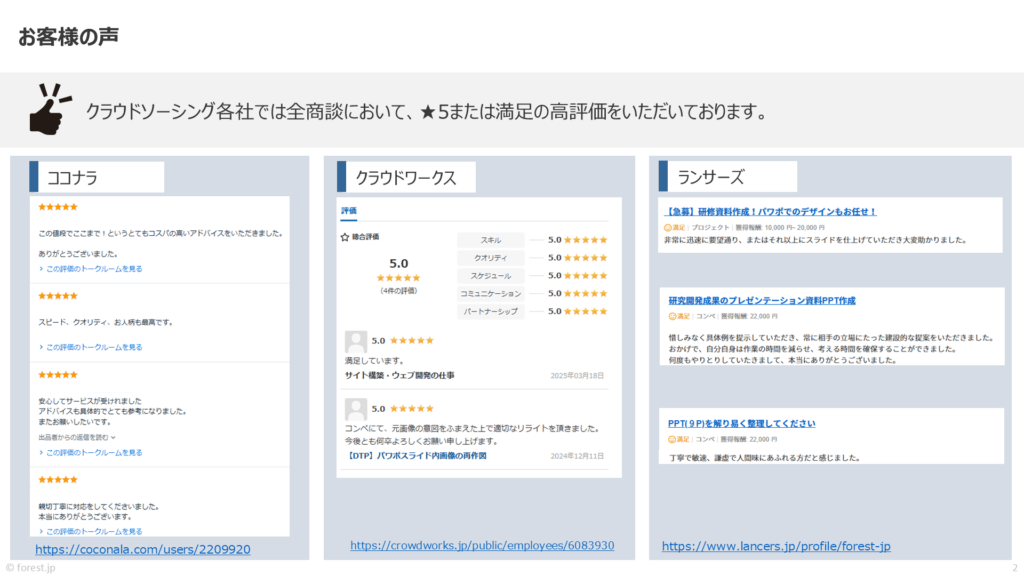Click the large 5.0 overall score
The height and width of the screenshot is (576, 1024).
pyautogui.click(x=398, y=263)
